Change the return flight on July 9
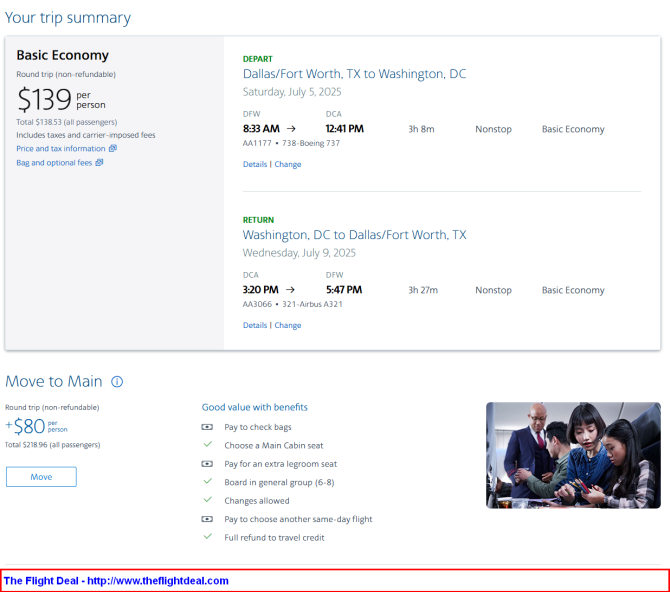The image size is (670, 592). [288, 325]
